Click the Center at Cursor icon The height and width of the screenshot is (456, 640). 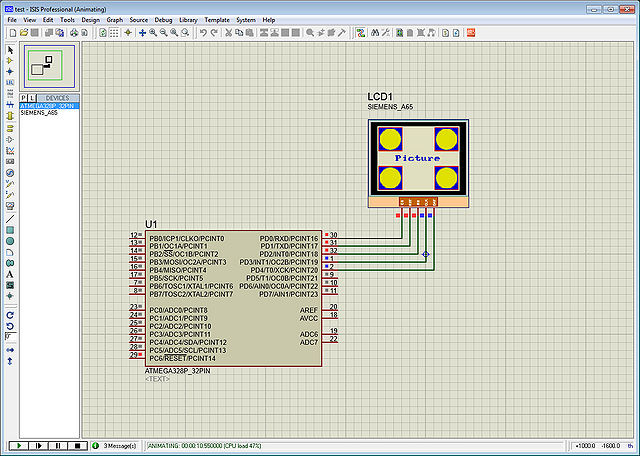point(142,33)
